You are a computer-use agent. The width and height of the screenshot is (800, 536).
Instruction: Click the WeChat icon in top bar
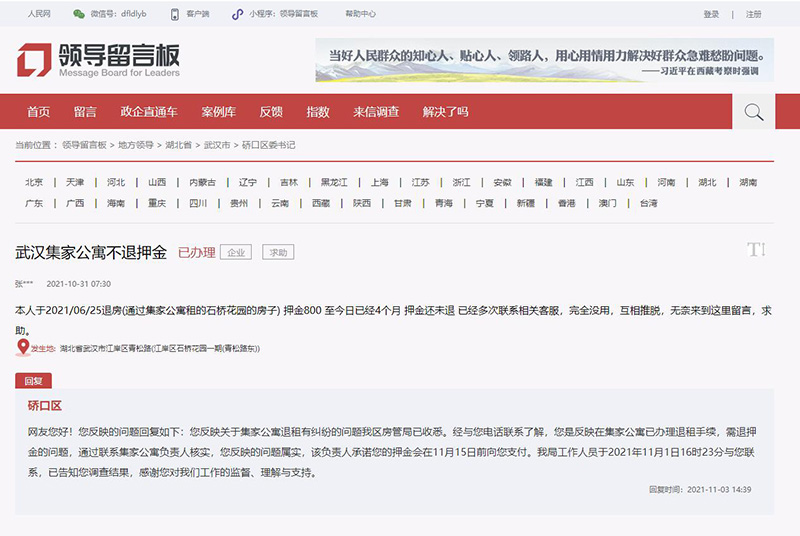77,15
